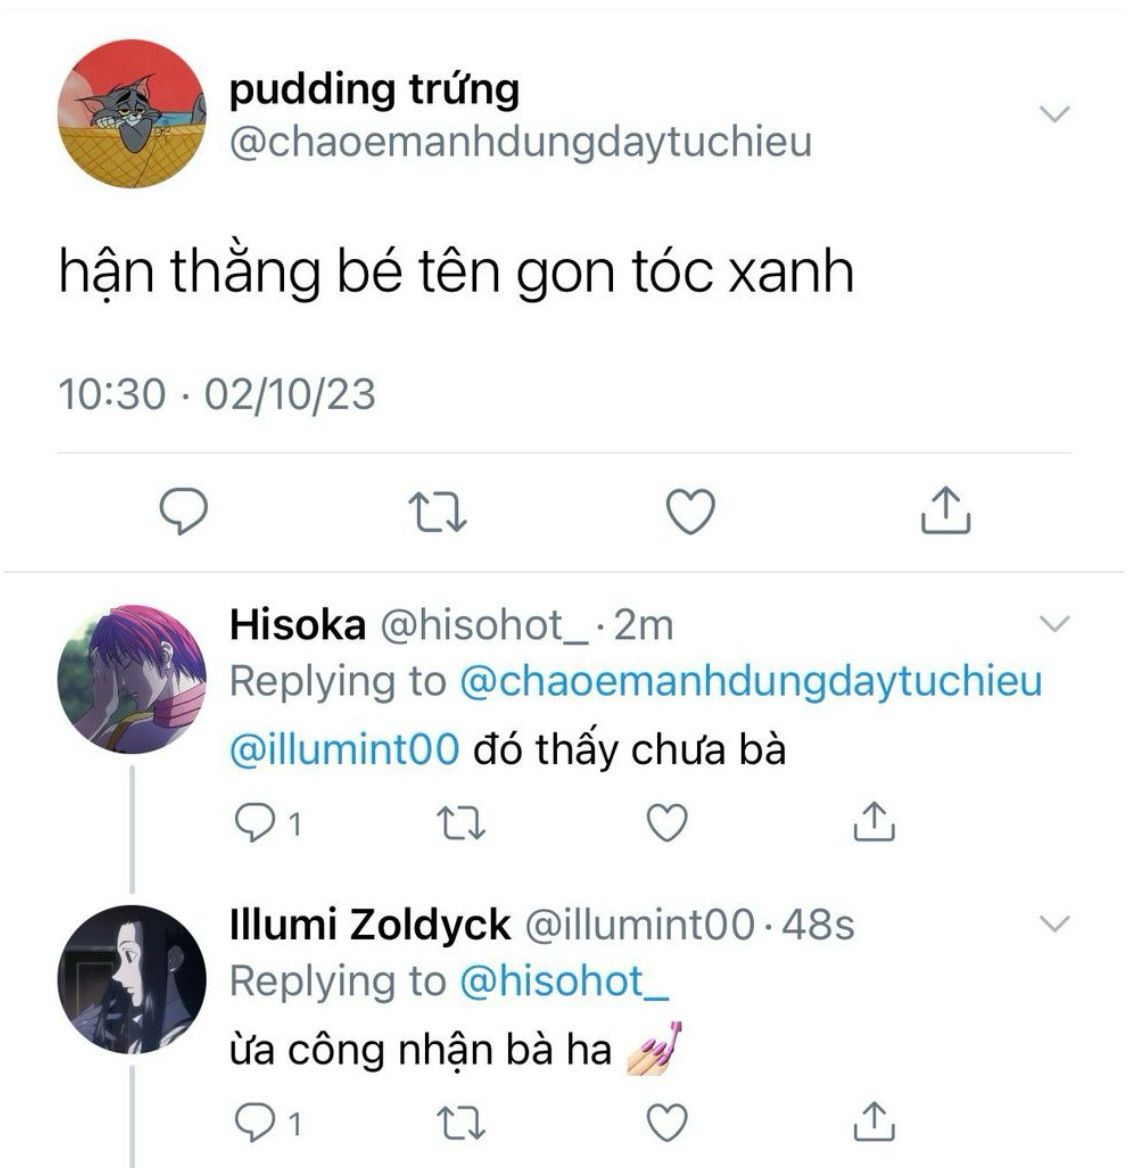Screen dimensions: 1146x1168
Task: View pudding trứng's Tom cat profile picture
Action: point(132,113)
